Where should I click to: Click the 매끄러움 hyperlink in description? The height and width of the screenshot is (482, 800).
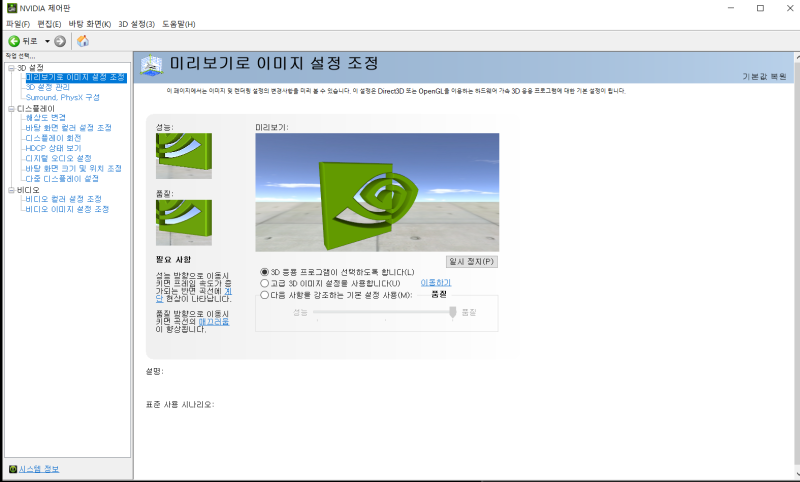pyautogui.click(x=214, y=322)
